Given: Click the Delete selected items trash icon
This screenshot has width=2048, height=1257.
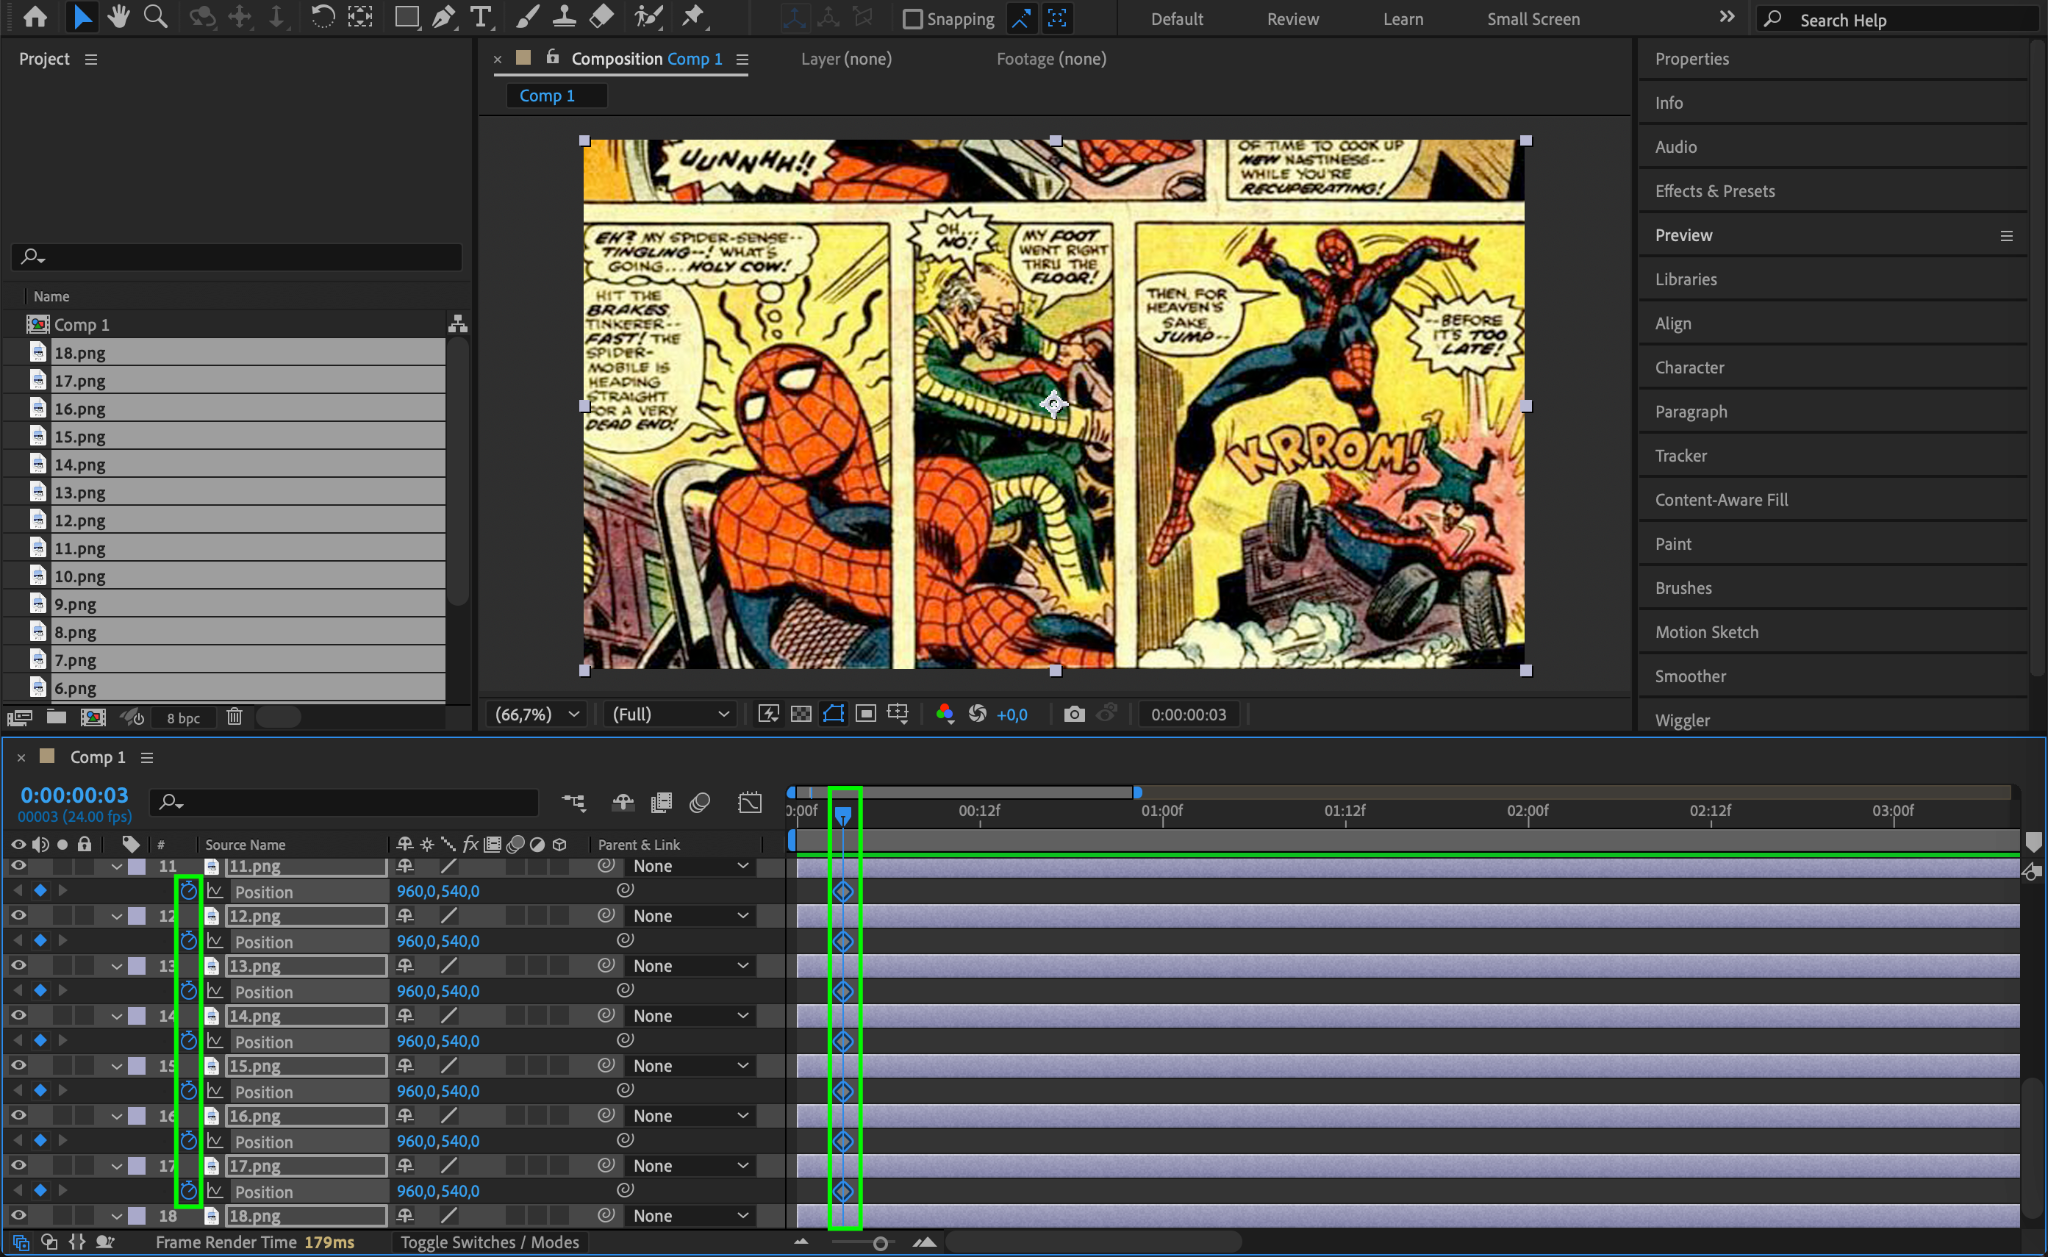Looking at the screenshot, I should 234,717.
